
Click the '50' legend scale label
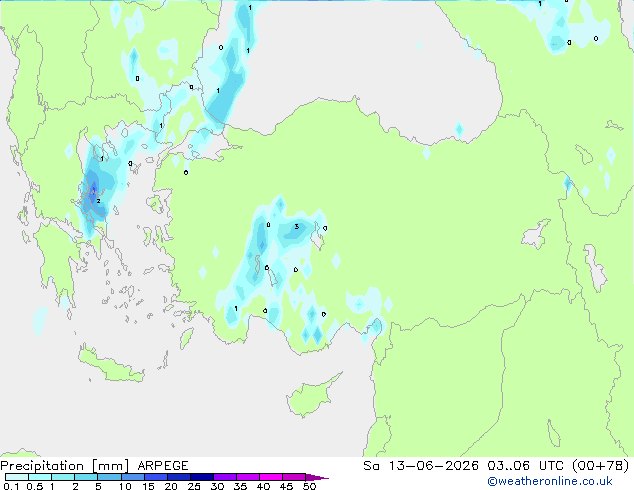point(309,486)
